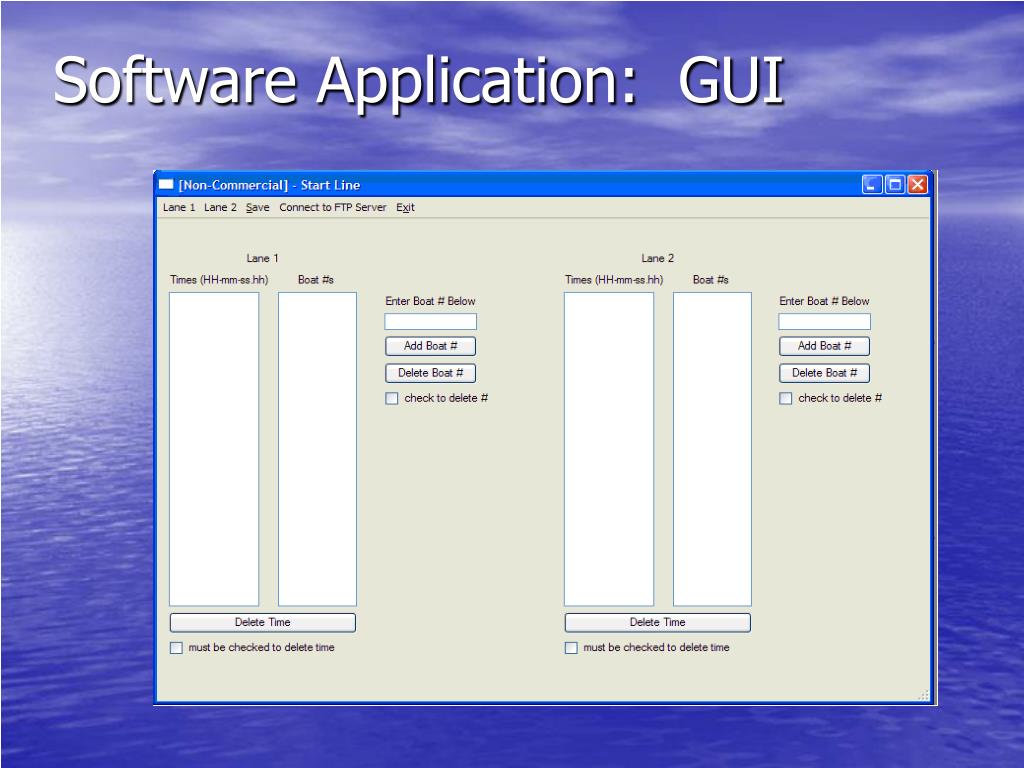
Task: Click Save in the menu bar
Action: (257, 208)
